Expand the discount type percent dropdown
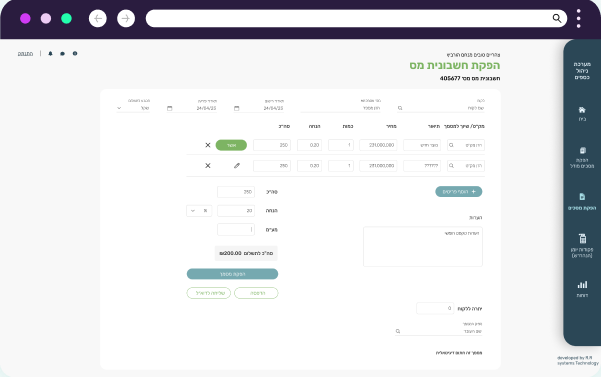601x377 pixels. (199, 211)
